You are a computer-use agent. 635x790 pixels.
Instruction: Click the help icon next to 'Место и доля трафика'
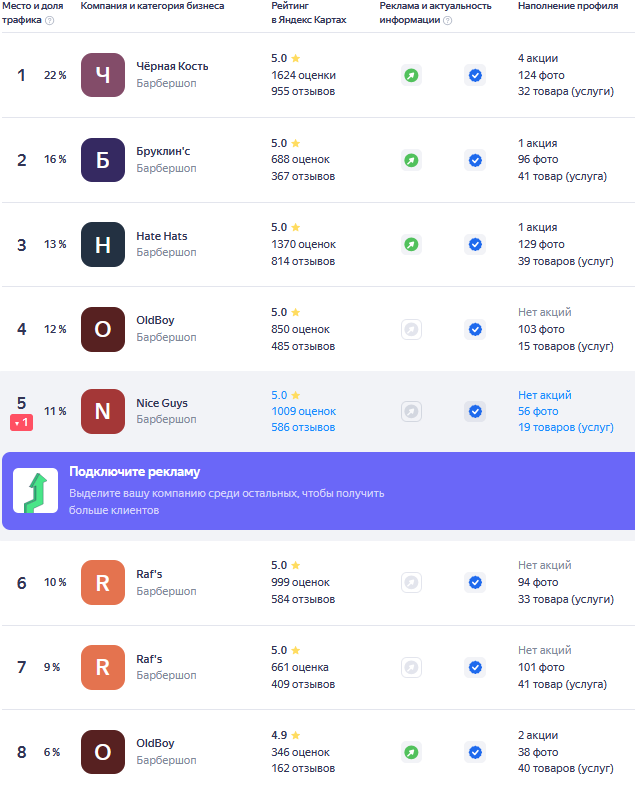(50, 20)
